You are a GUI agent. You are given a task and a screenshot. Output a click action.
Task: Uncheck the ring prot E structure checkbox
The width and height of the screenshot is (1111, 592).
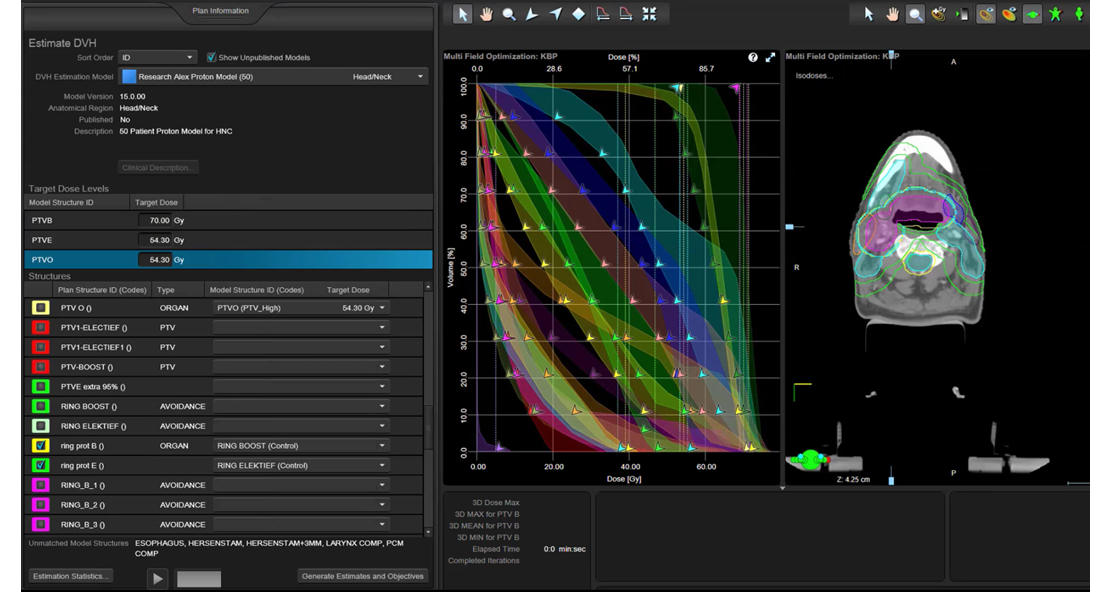(43, 466)
